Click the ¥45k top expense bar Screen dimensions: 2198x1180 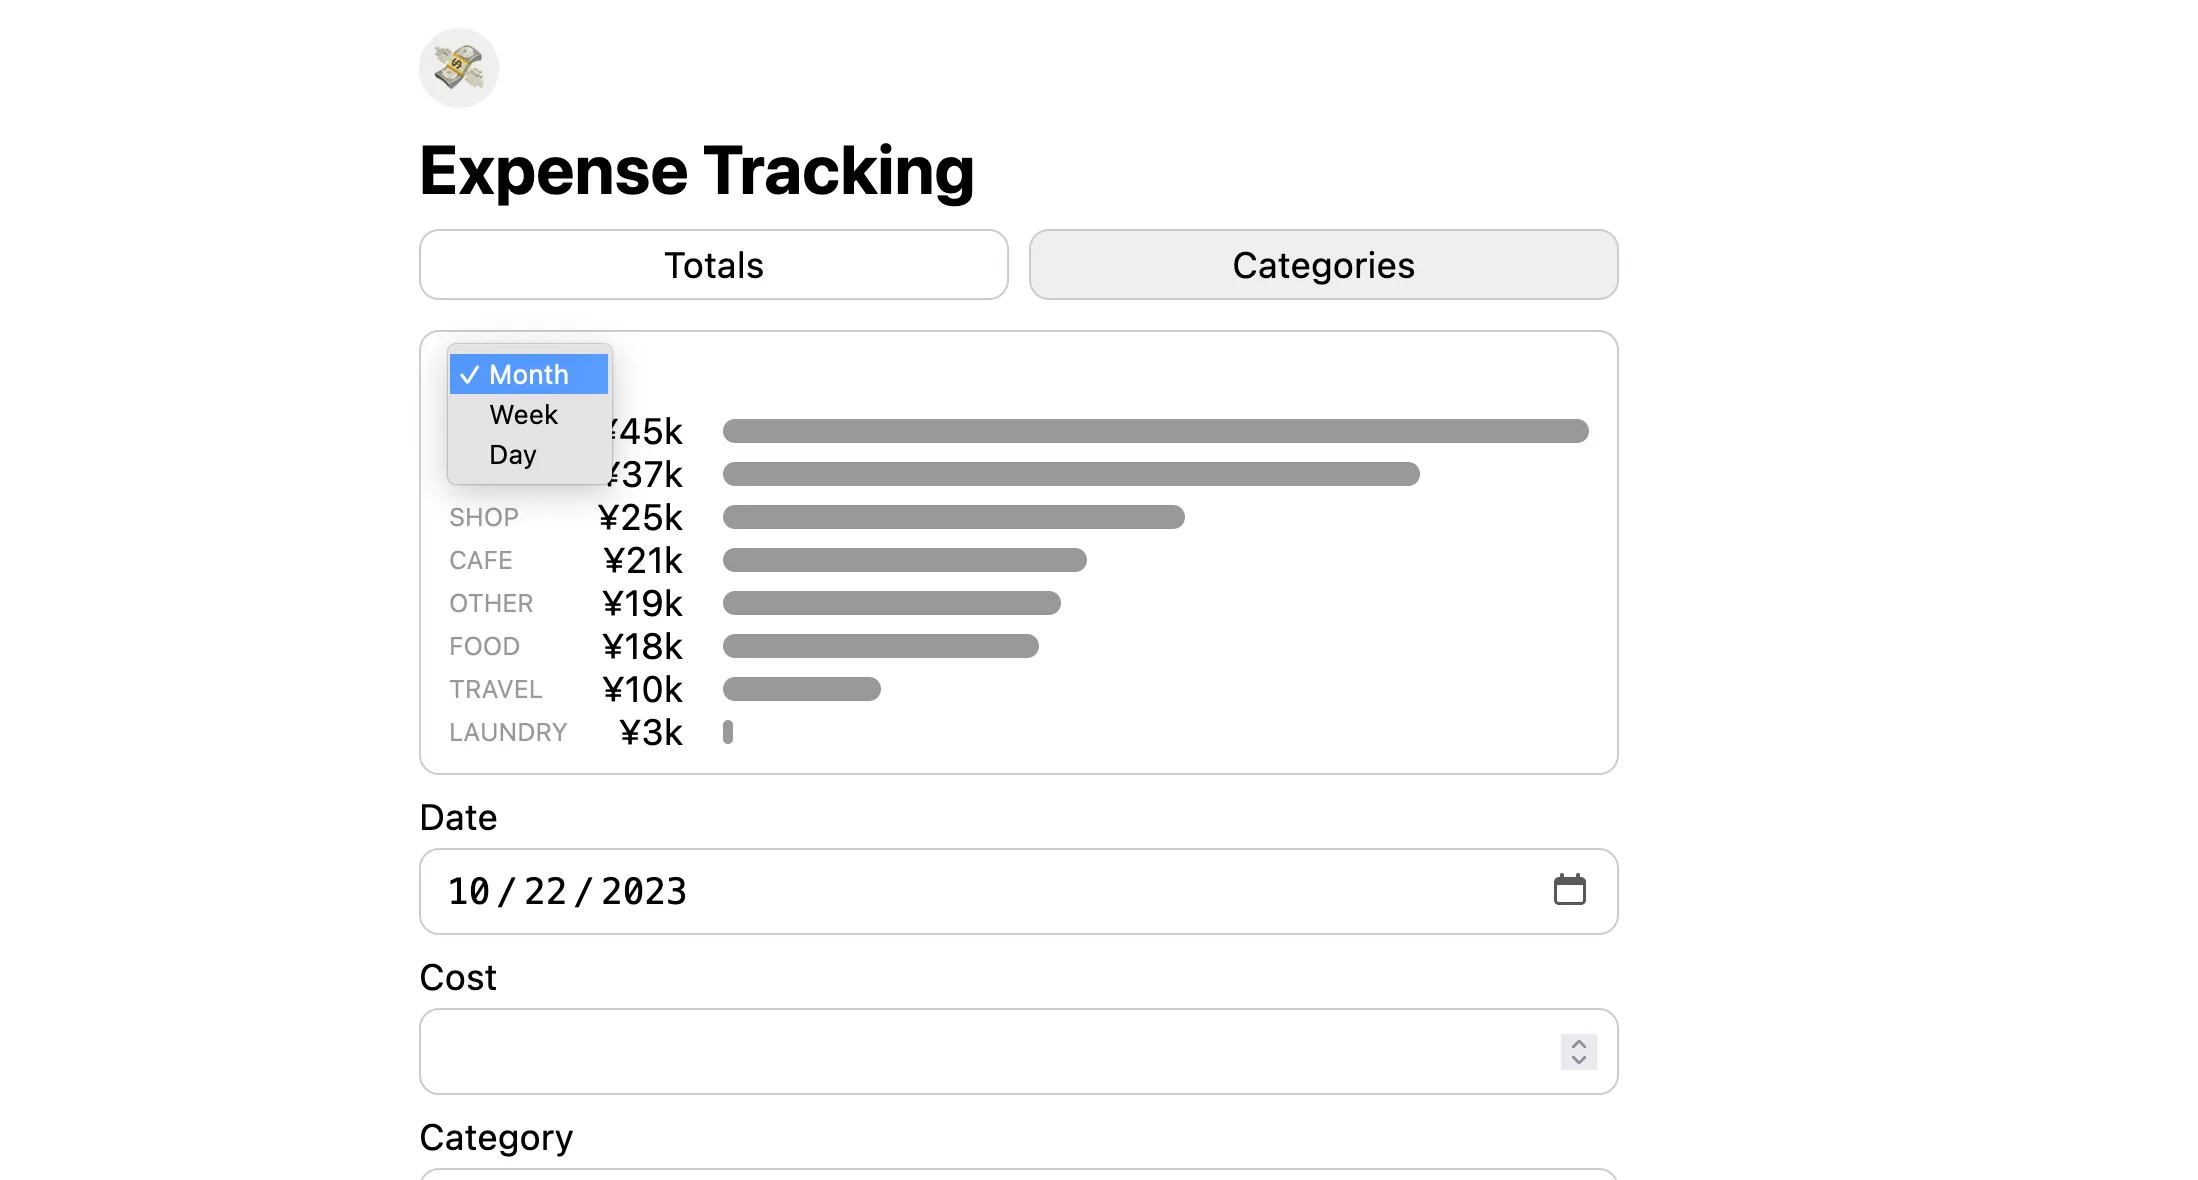tap(1155, 431)
